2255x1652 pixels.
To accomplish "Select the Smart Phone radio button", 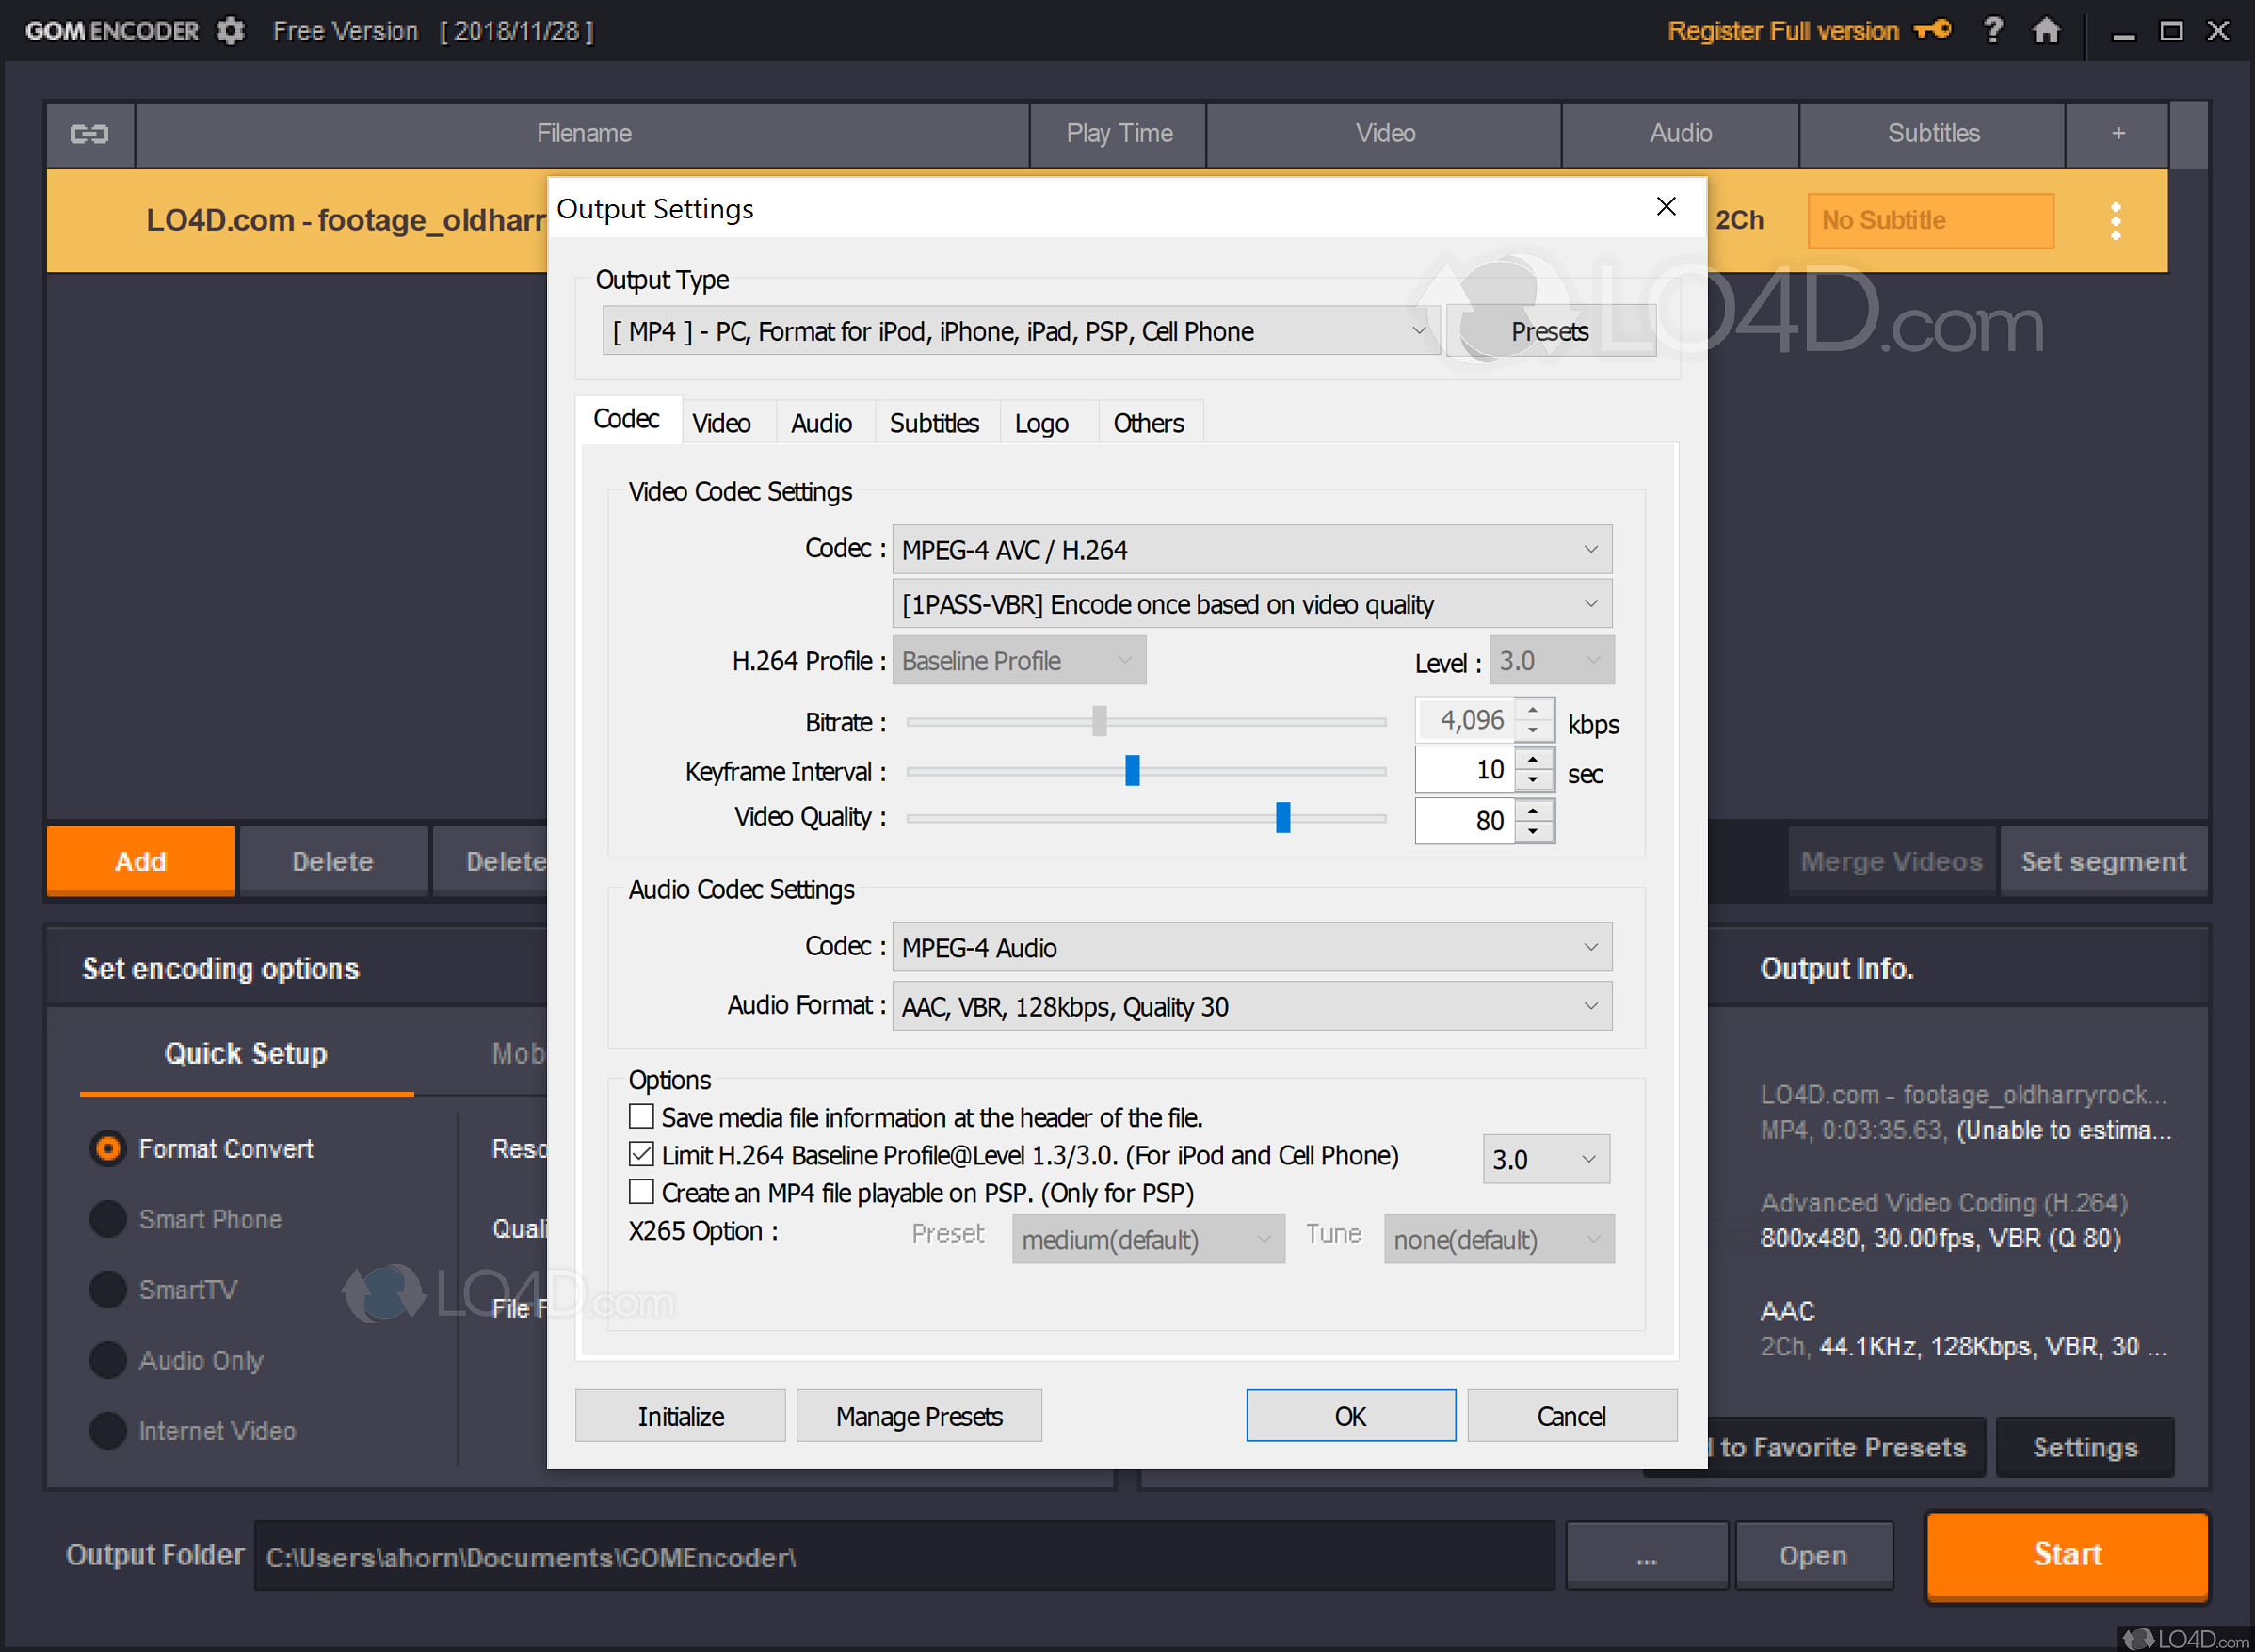I will pyautogui.click(x=107, y=1219).
